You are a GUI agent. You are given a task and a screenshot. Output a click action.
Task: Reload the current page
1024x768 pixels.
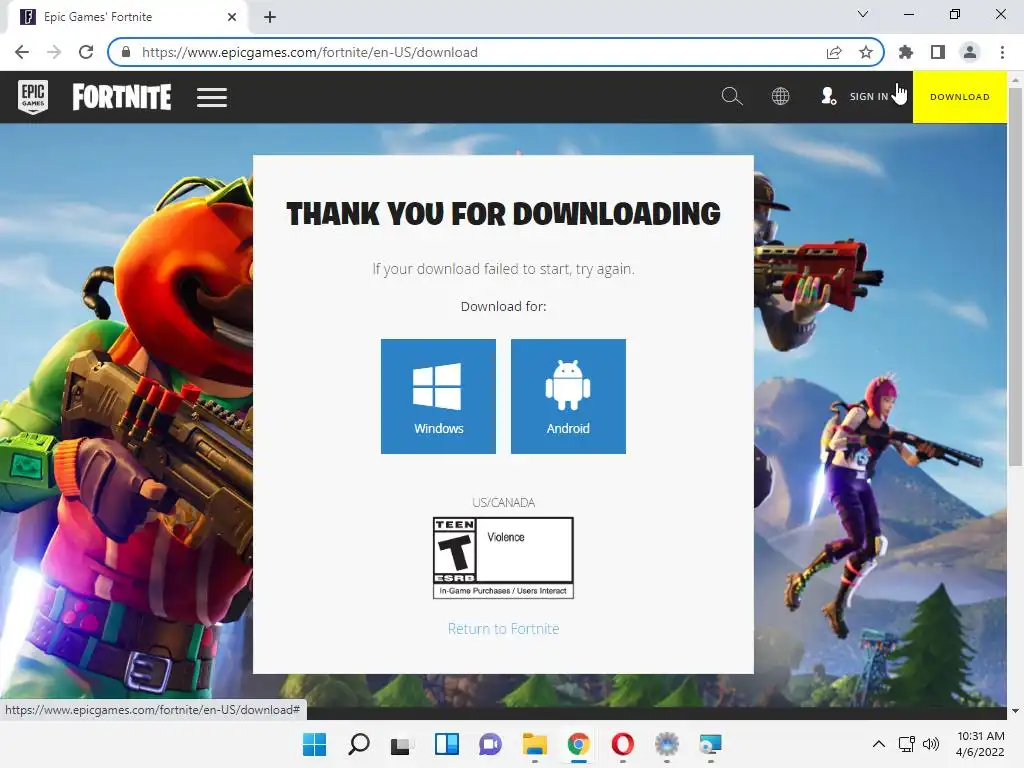(x=86, y=52)
